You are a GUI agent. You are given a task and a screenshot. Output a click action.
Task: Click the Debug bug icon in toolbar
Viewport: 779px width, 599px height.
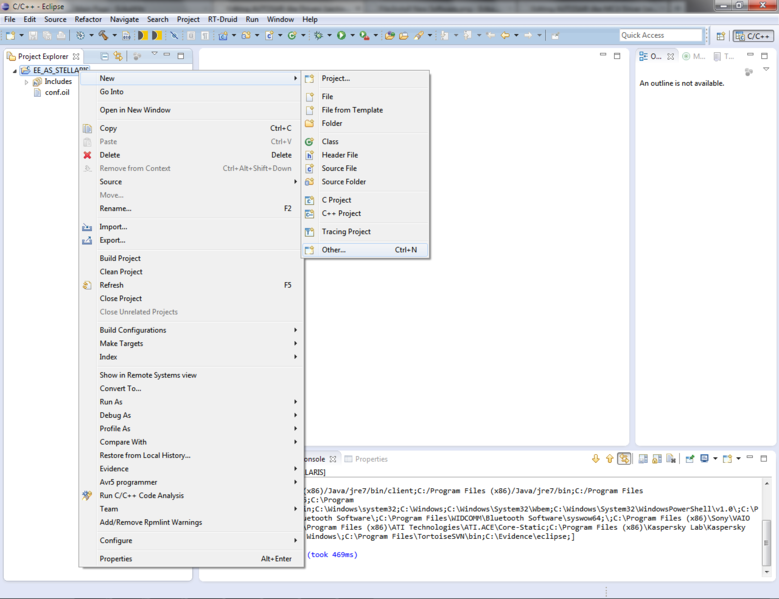click(318, 35)
